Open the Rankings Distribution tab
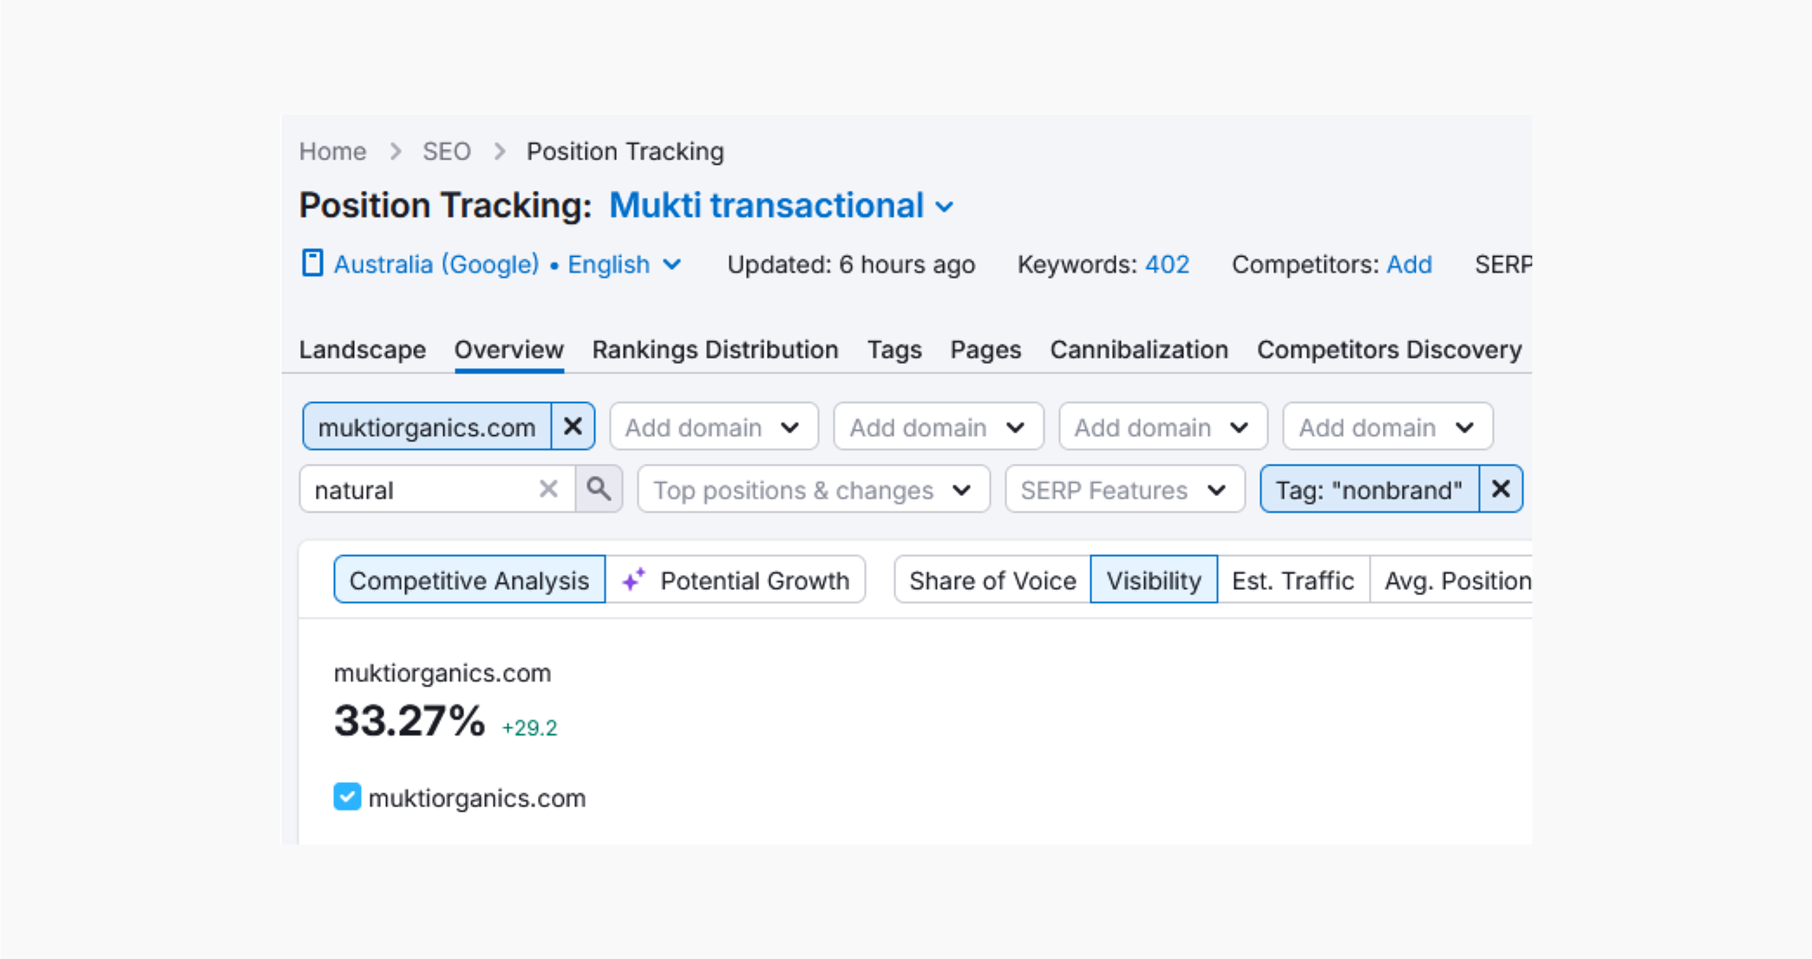This screenshot has height=959, width=1812. (715, 350)
